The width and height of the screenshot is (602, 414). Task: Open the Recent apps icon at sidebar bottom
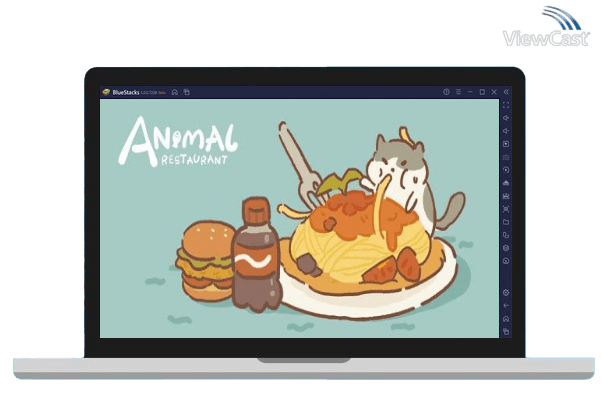506,331
